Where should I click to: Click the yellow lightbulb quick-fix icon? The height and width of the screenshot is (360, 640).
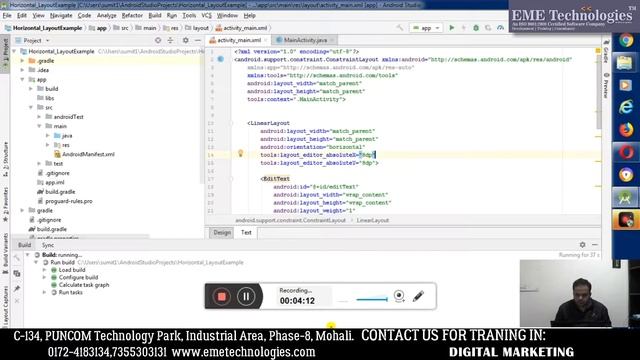point(240,153)
